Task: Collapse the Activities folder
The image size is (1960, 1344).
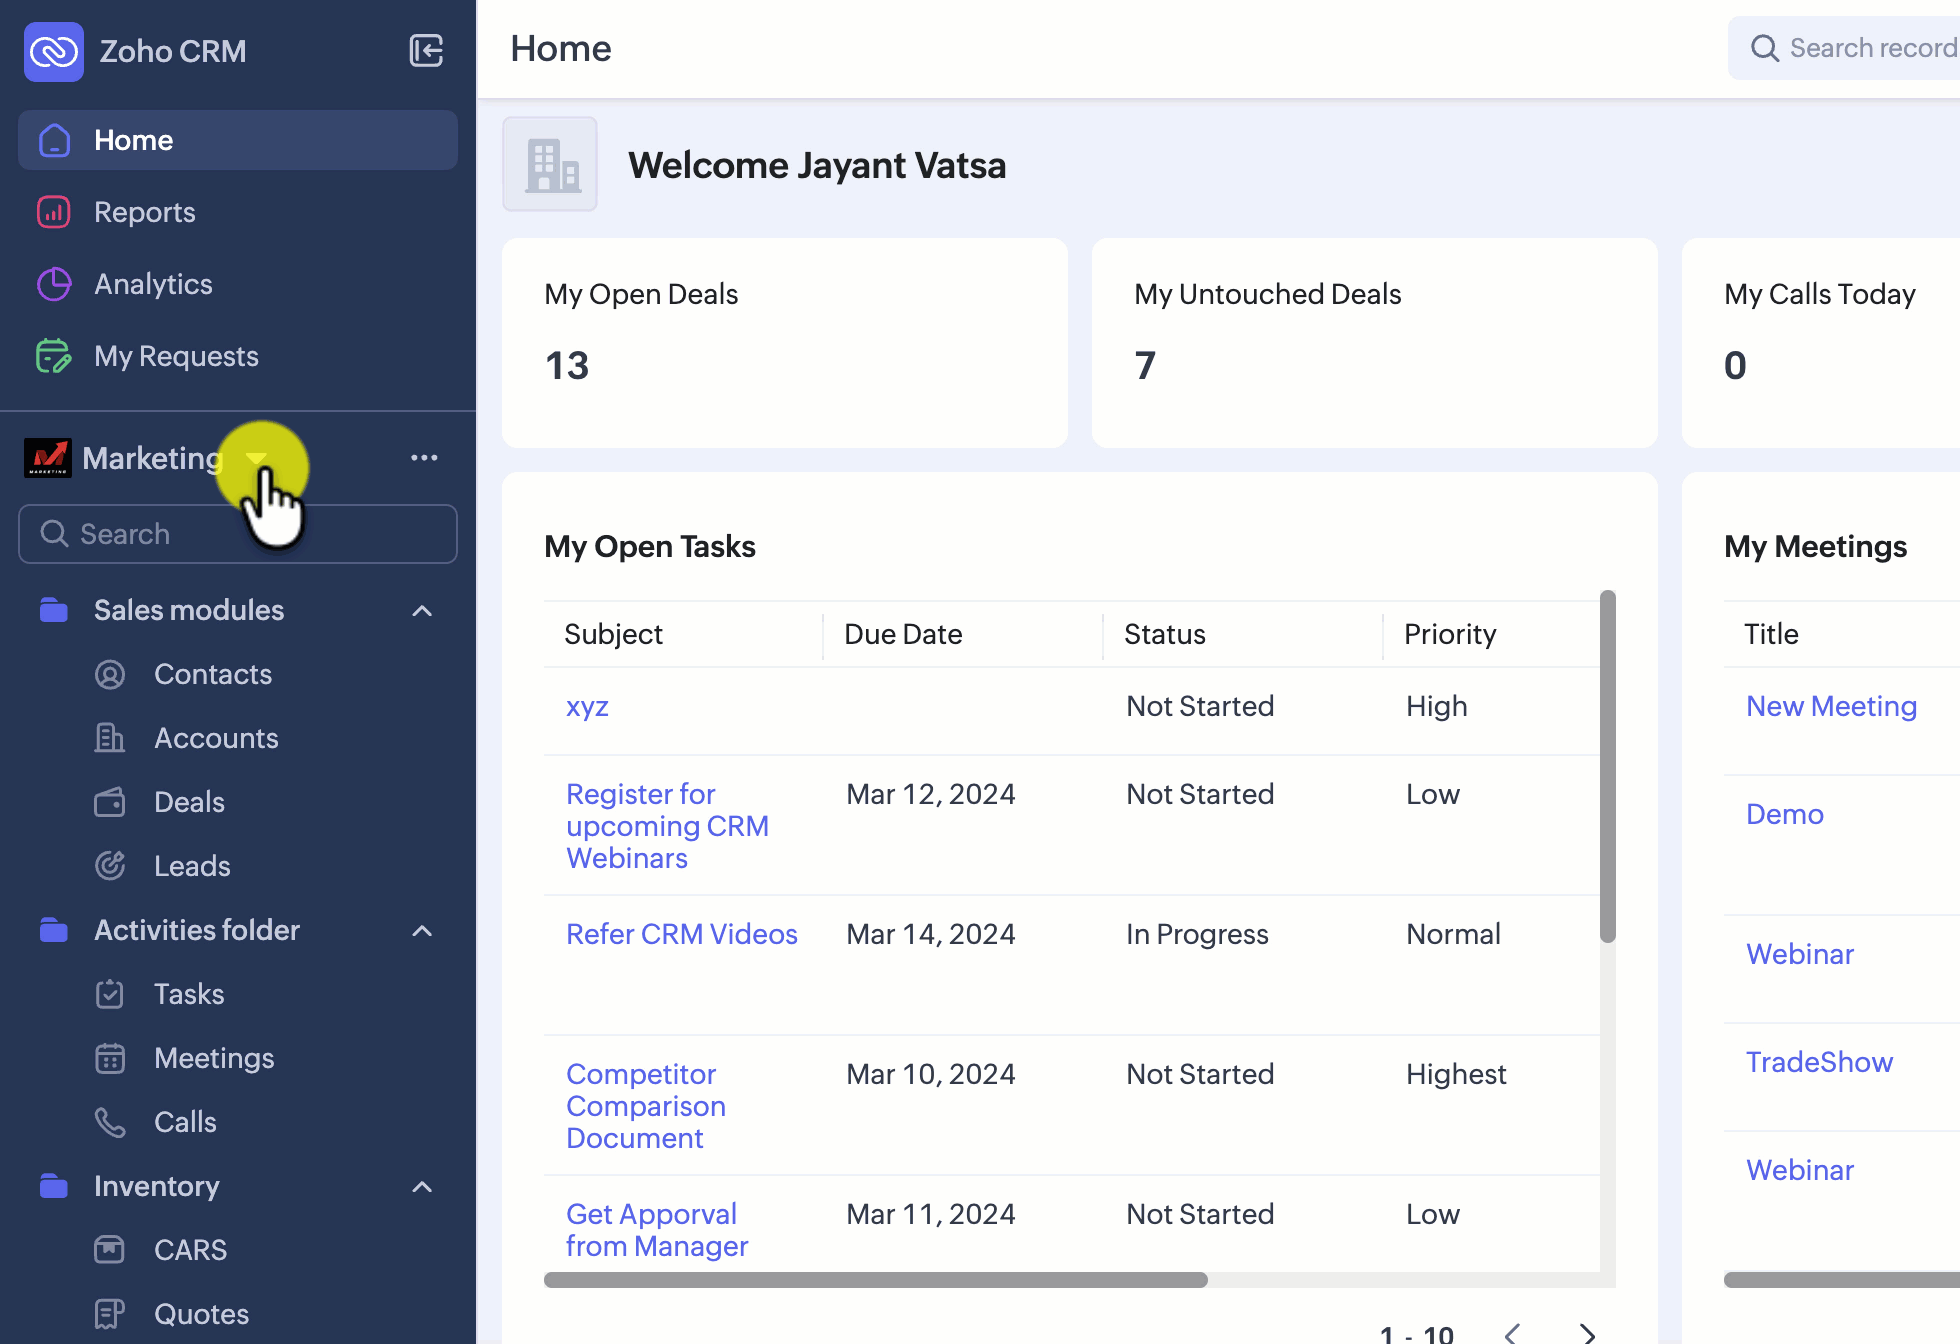Action: tap(422, 931)
